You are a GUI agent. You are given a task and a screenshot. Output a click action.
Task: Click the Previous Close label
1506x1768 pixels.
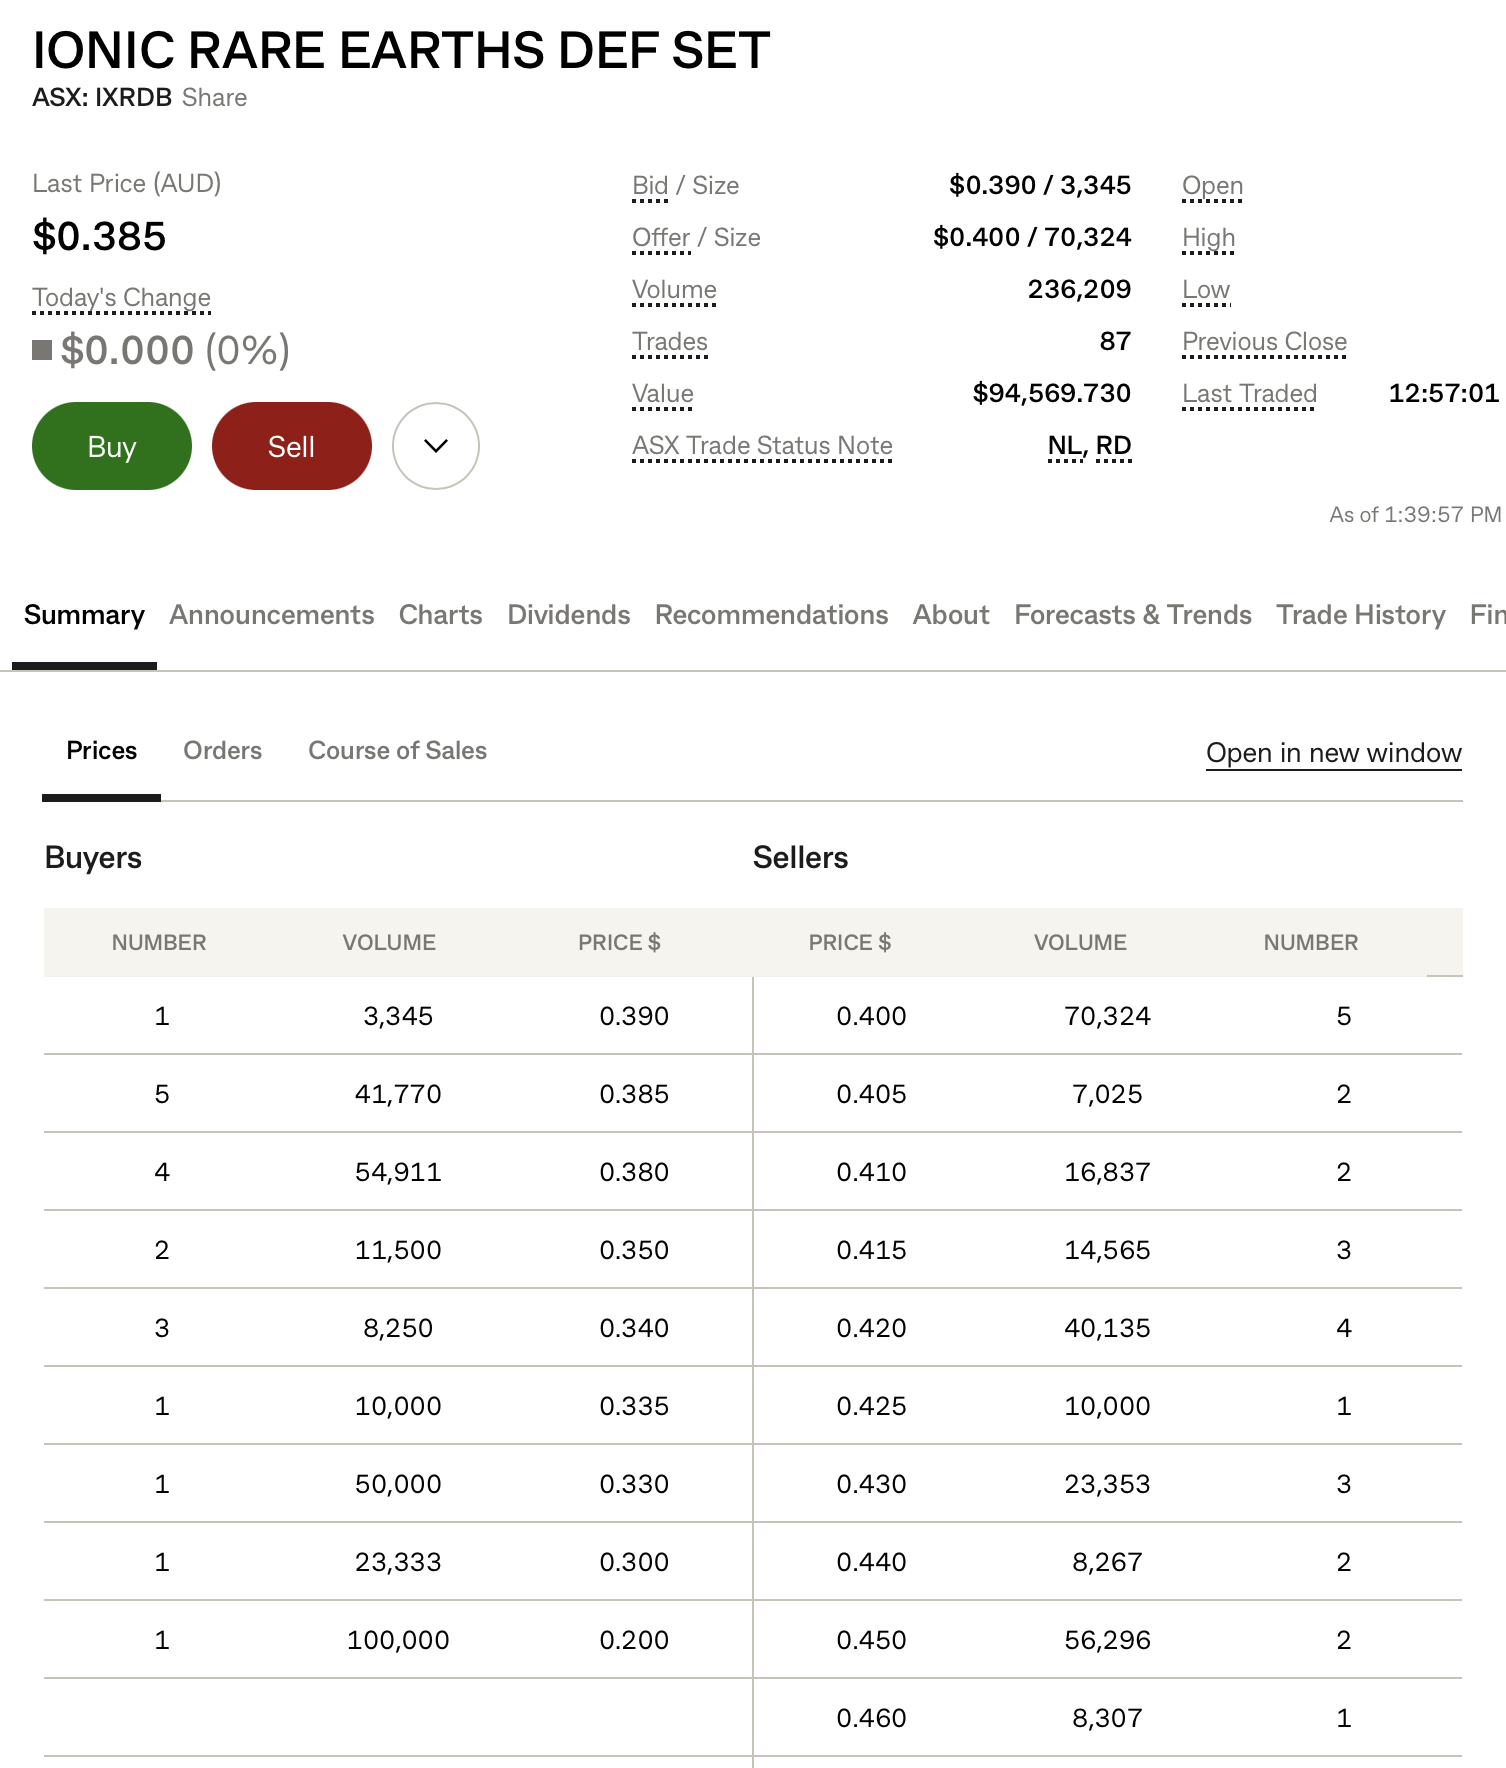pyautogui.click(x=1264, y=342)
